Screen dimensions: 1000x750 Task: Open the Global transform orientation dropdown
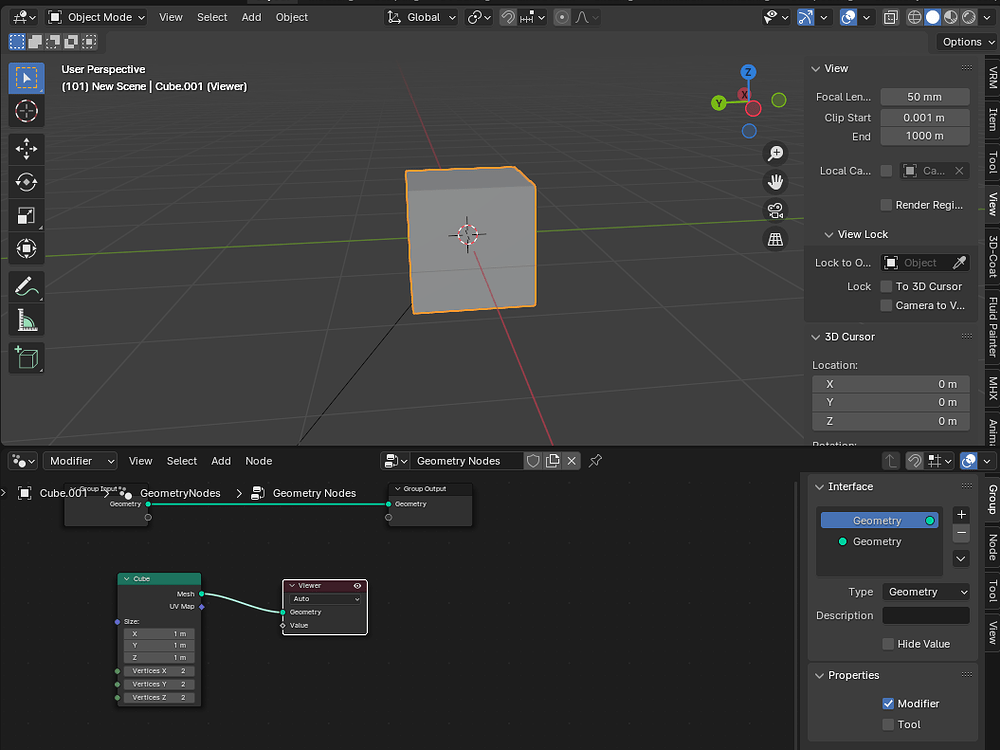(x=422, y=17)
